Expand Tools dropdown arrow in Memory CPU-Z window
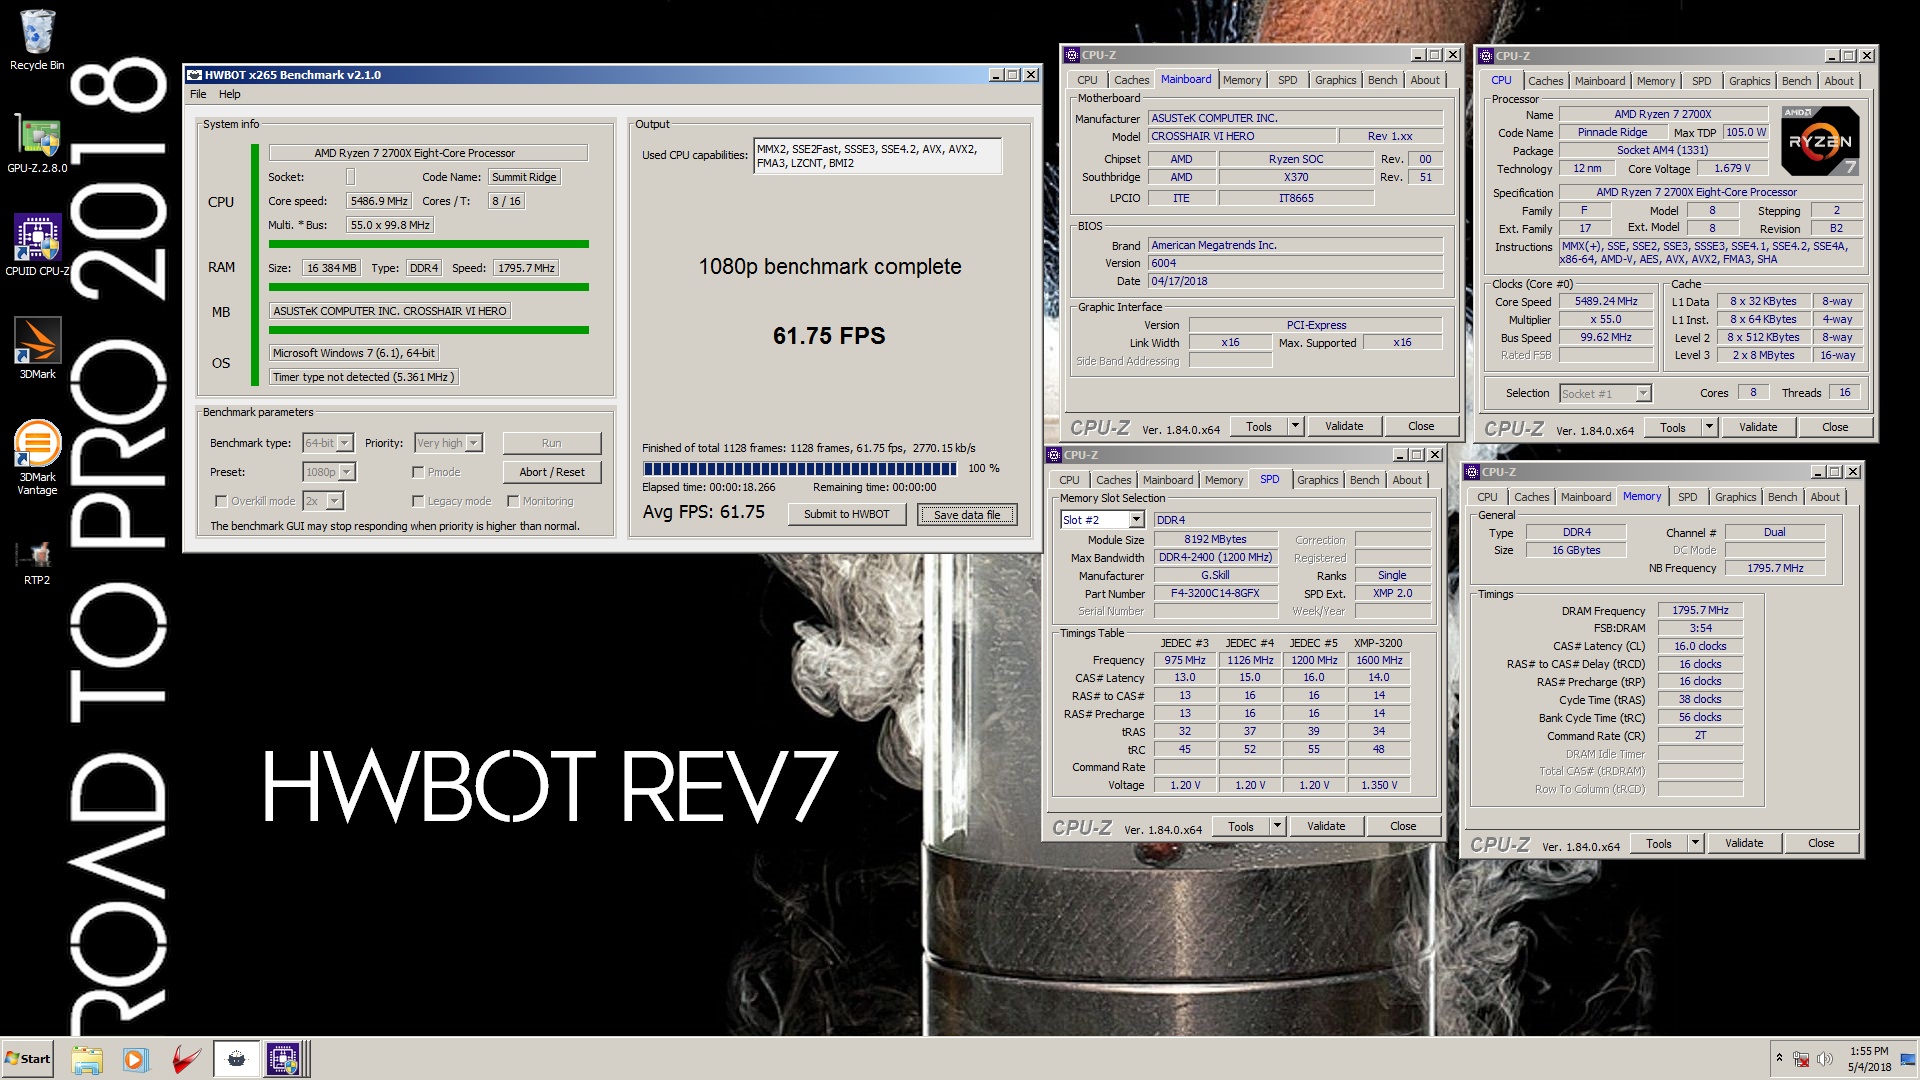The width and height of the screenshot is (1920, 1080). tap(1695, 843)
